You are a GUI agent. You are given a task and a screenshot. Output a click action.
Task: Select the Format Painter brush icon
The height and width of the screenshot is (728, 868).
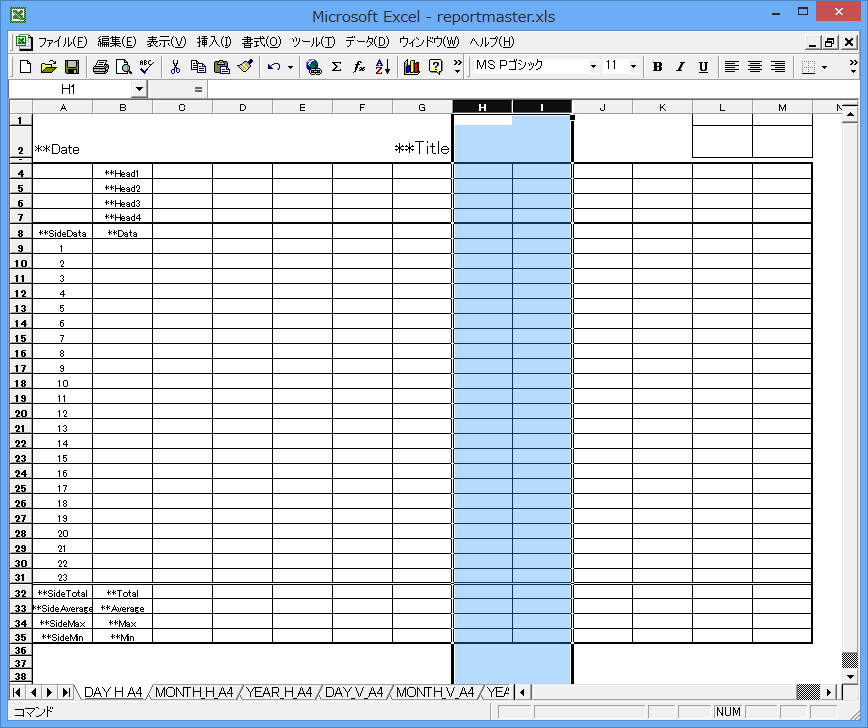click(x=245, y=67)
